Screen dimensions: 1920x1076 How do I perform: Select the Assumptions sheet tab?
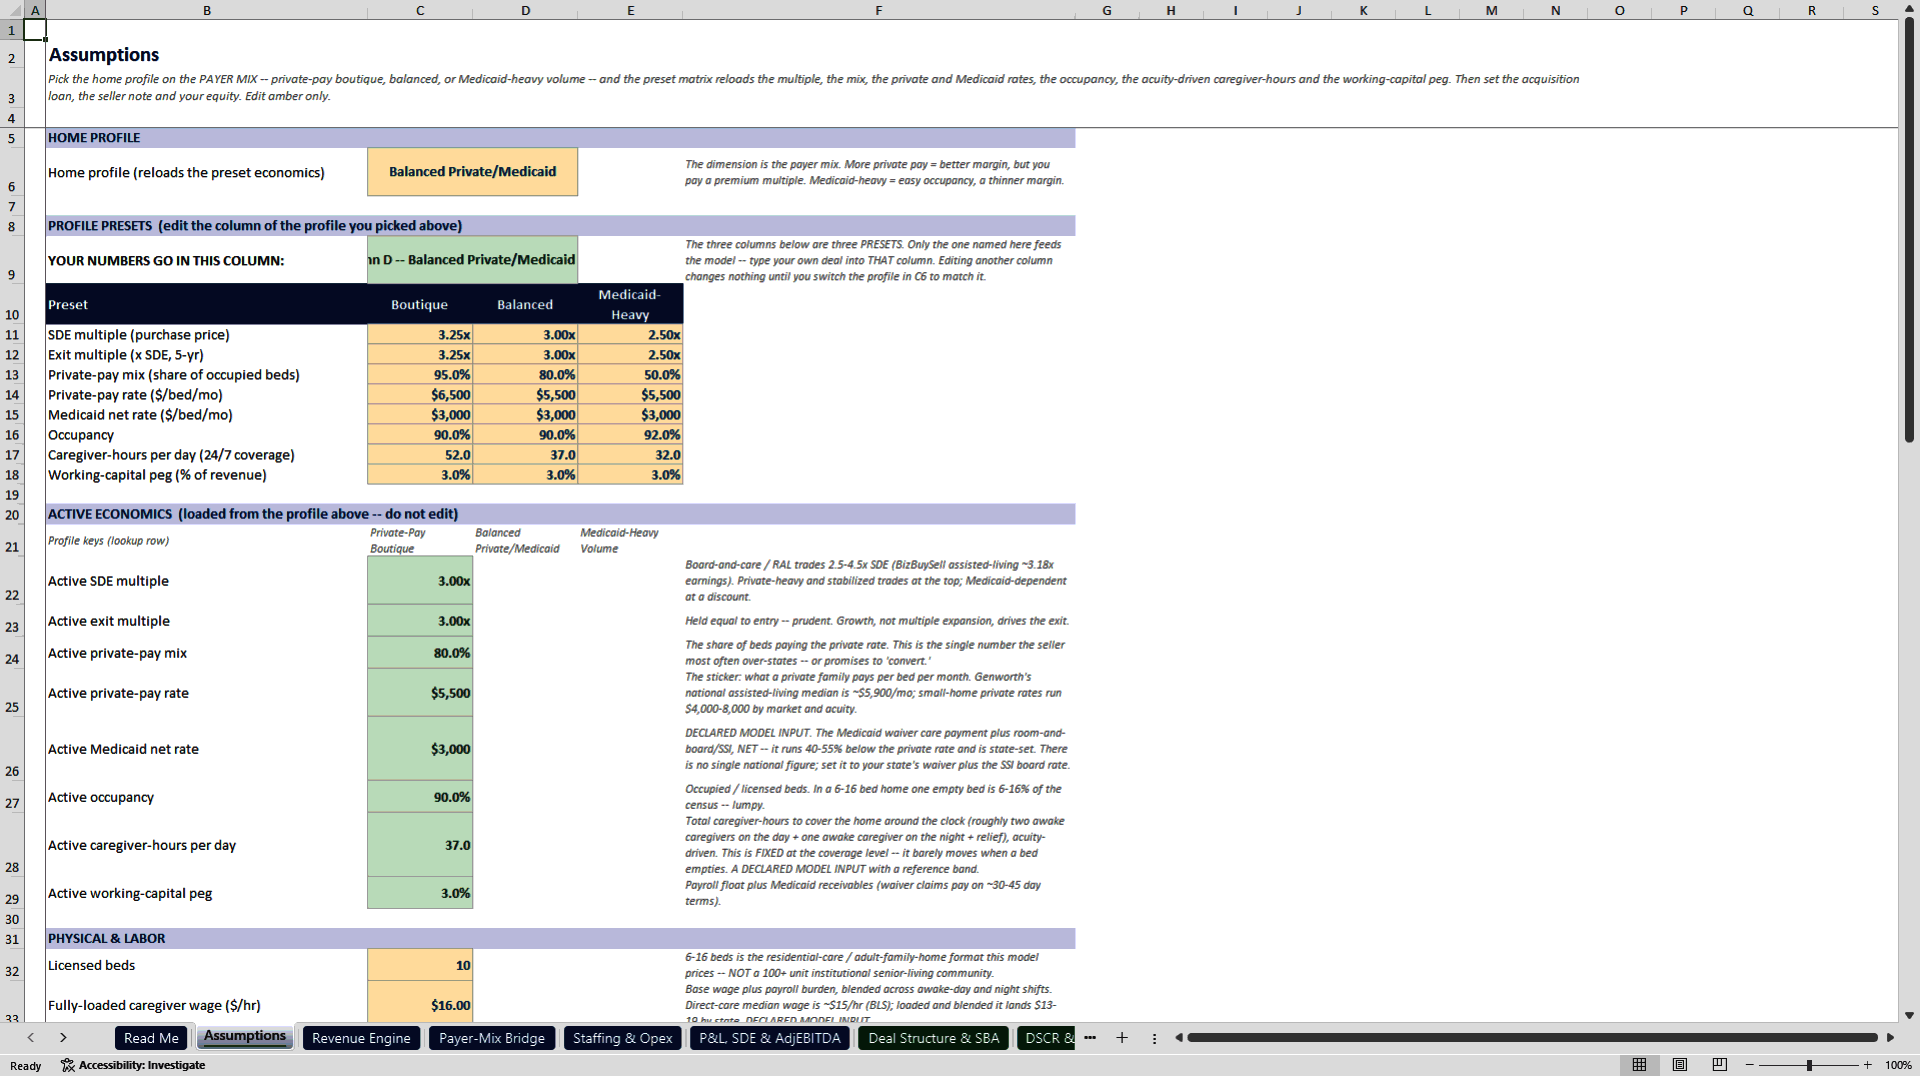[x=245, y=1037]
